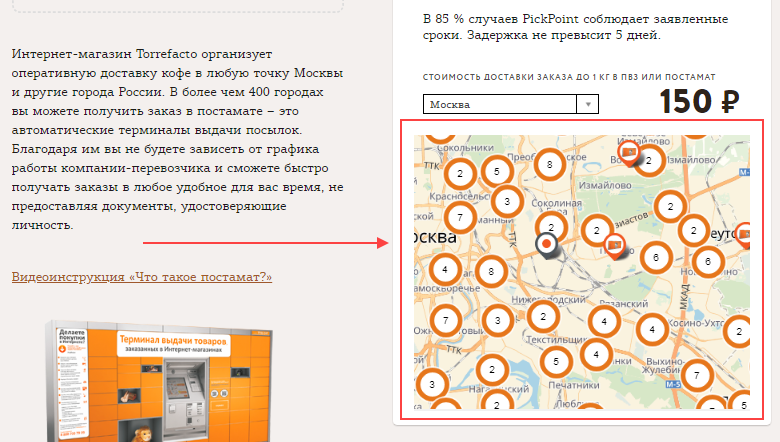This screenshot has width=780, height=442.
Task: Open cluster marker 2 above Нагатинский label
Action: [494, 369]
